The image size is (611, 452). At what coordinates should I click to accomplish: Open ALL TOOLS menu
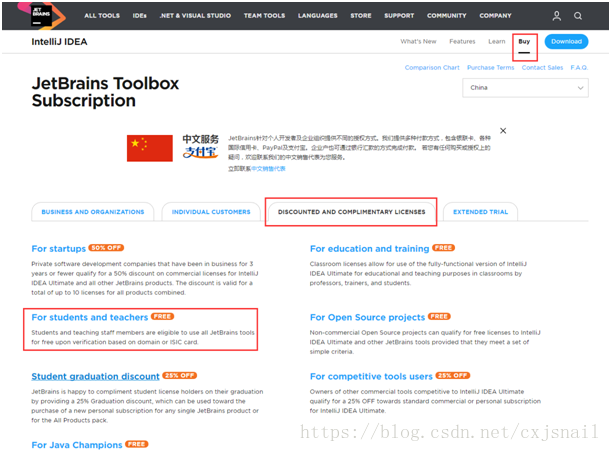click(x=102, y=16)
